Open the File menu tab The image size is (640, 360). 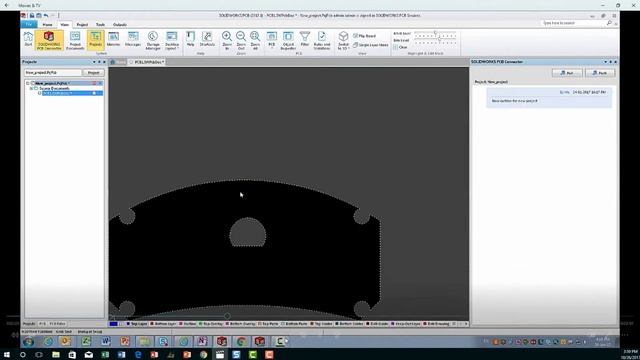tap(29, 24)
